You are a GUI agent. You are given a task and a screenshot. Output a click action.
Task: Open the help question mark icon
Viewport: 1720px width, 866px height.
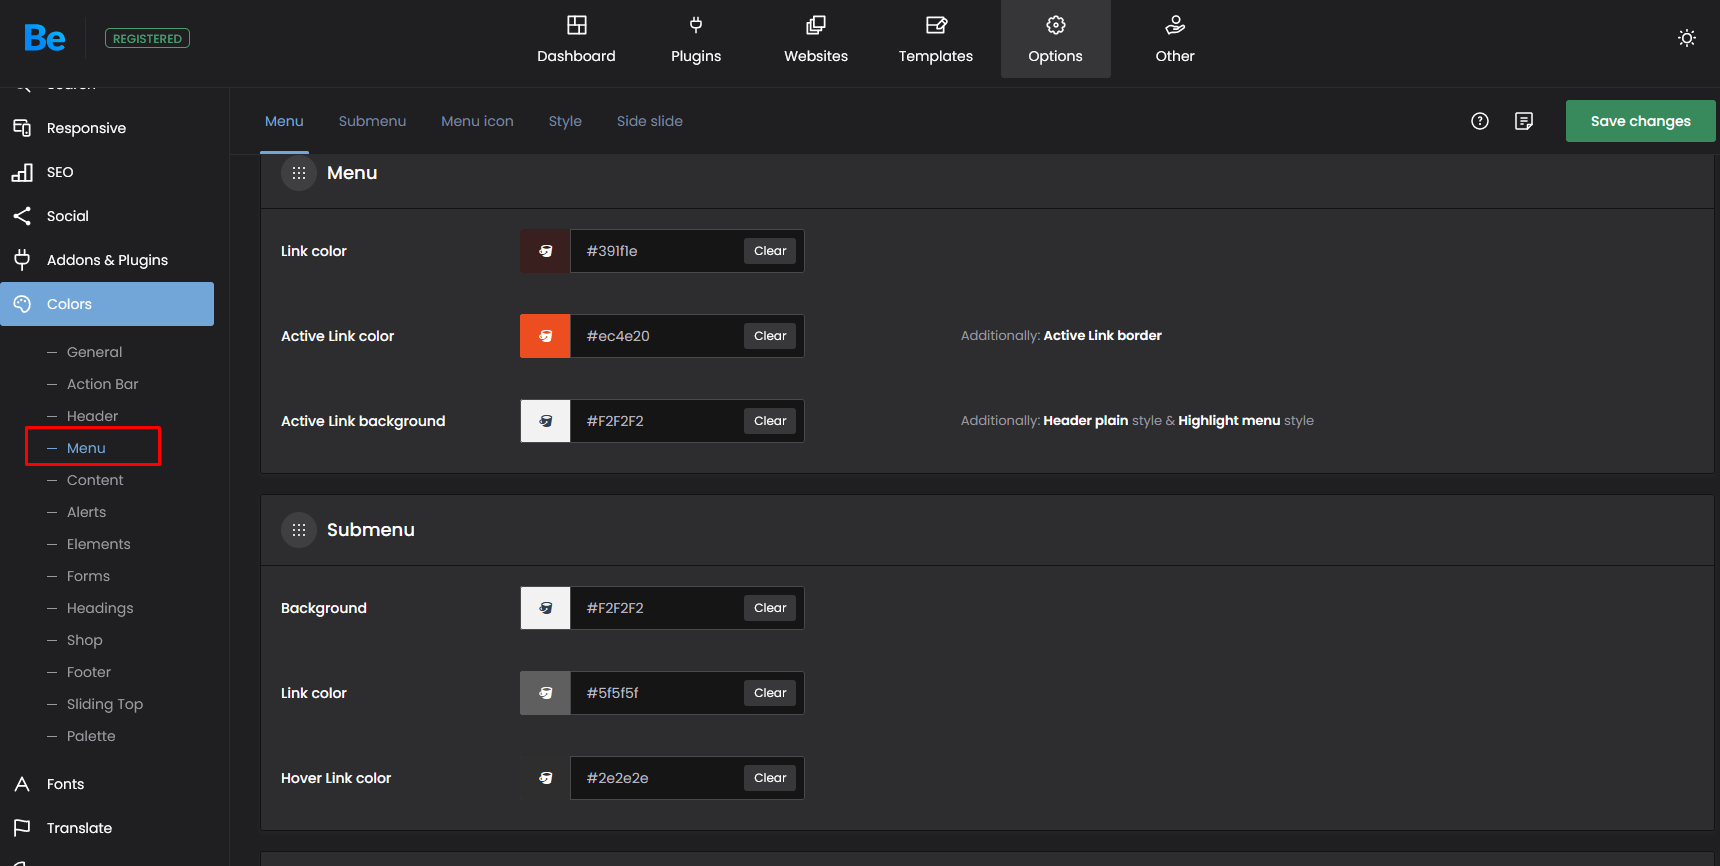(x=1480, y=121)
